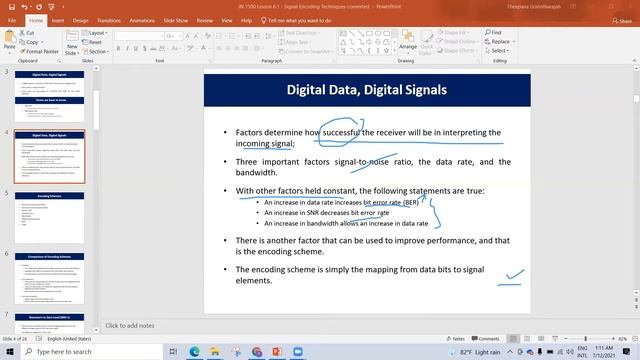Start slideshow from beginning toolbar icon
Screen dimensions: 640x360
point(51,7)
